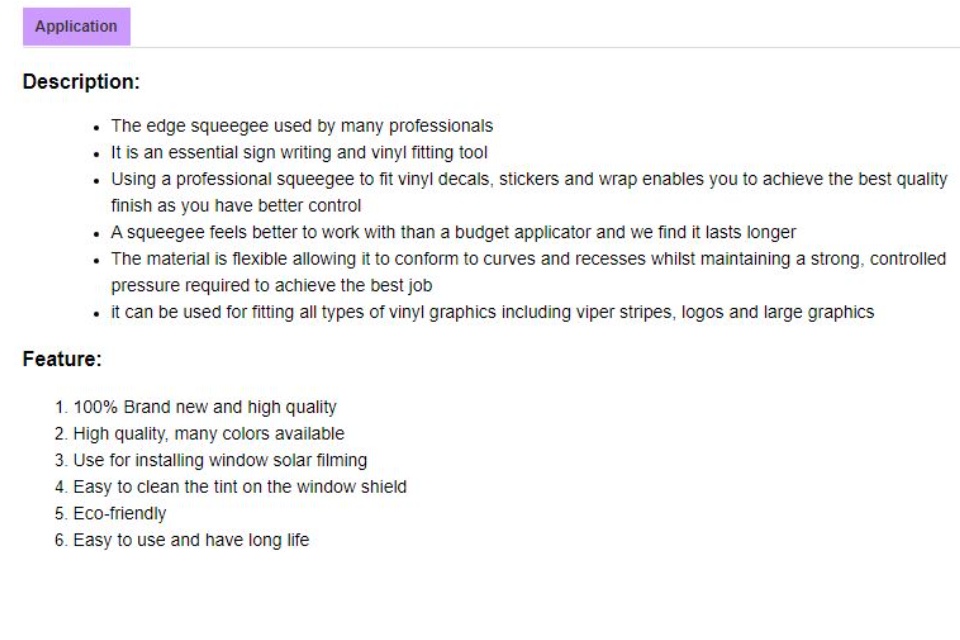Click the word 'controlled' in material bullet
Image resolution: width=960 pixels, height=640 pixels.
coord(908,259)
